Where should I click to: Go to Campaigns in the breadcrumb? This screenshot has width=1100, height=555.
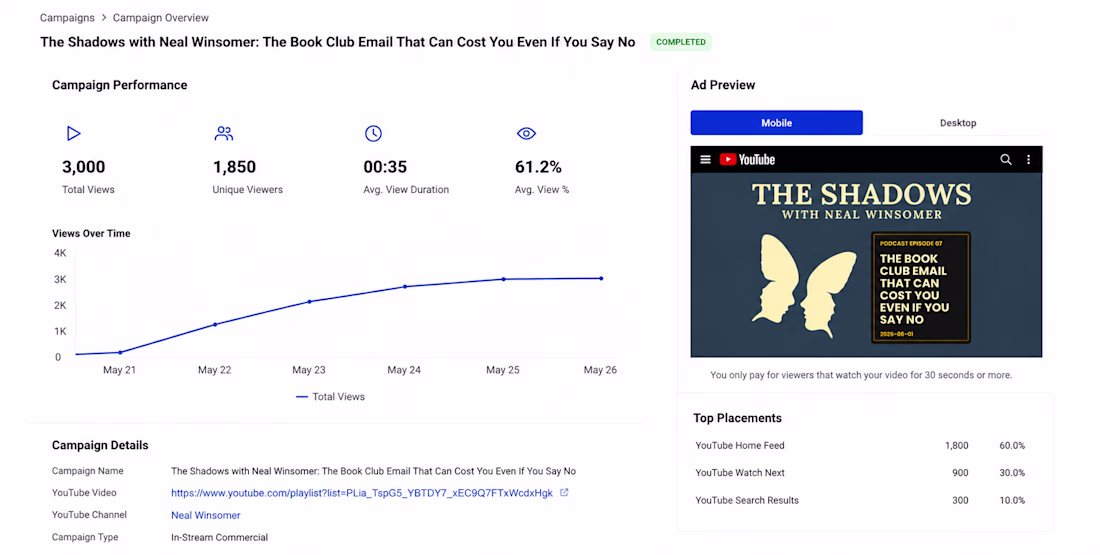[x=67, y=18]
